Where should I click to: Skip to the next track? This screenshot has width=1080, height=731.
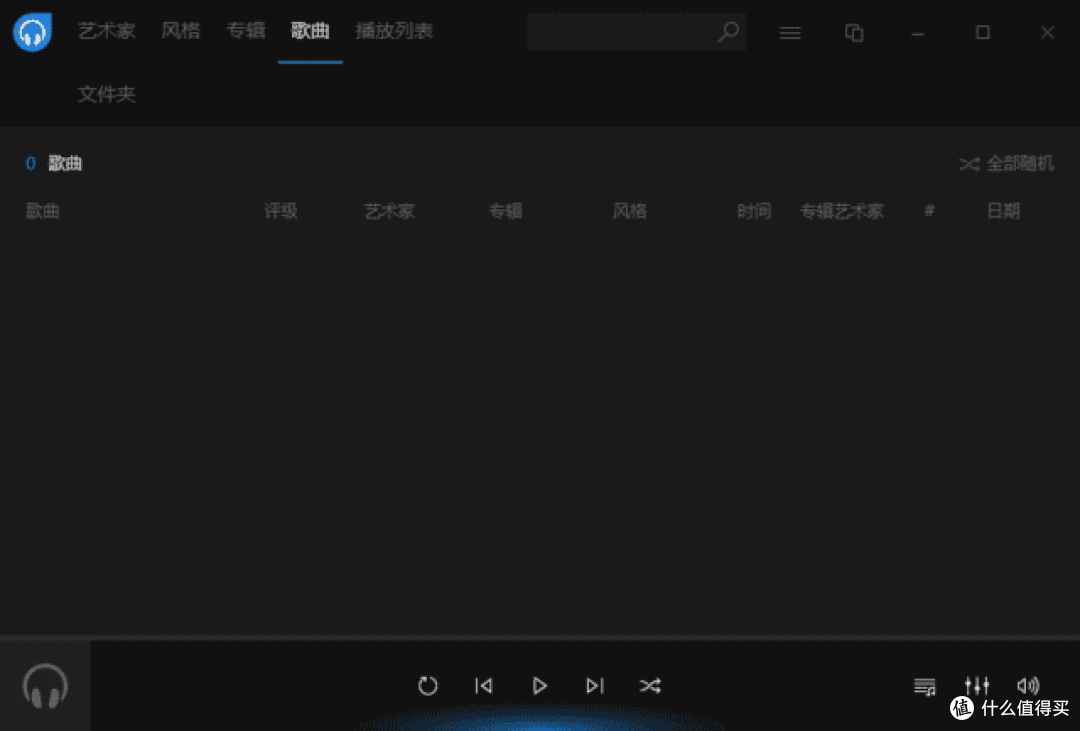(595, 686)
